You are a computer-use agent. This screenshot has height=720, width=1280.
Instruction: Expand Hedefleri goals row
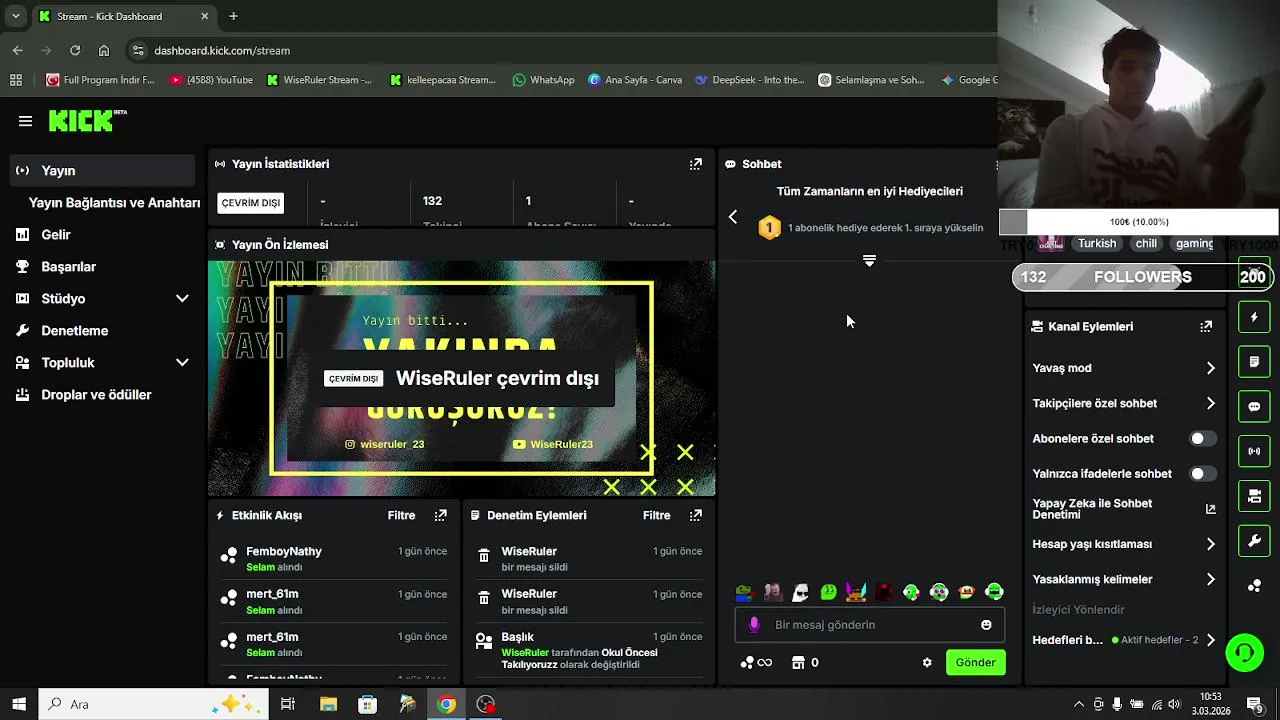(1124, 640)
